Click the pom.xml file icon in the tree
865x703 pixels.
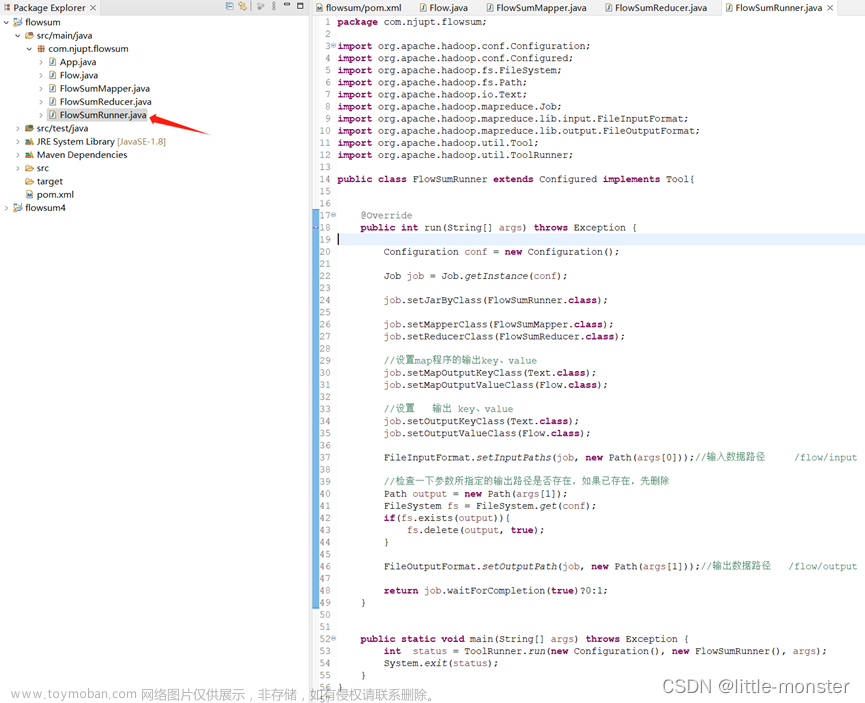[x=30, y=194]
